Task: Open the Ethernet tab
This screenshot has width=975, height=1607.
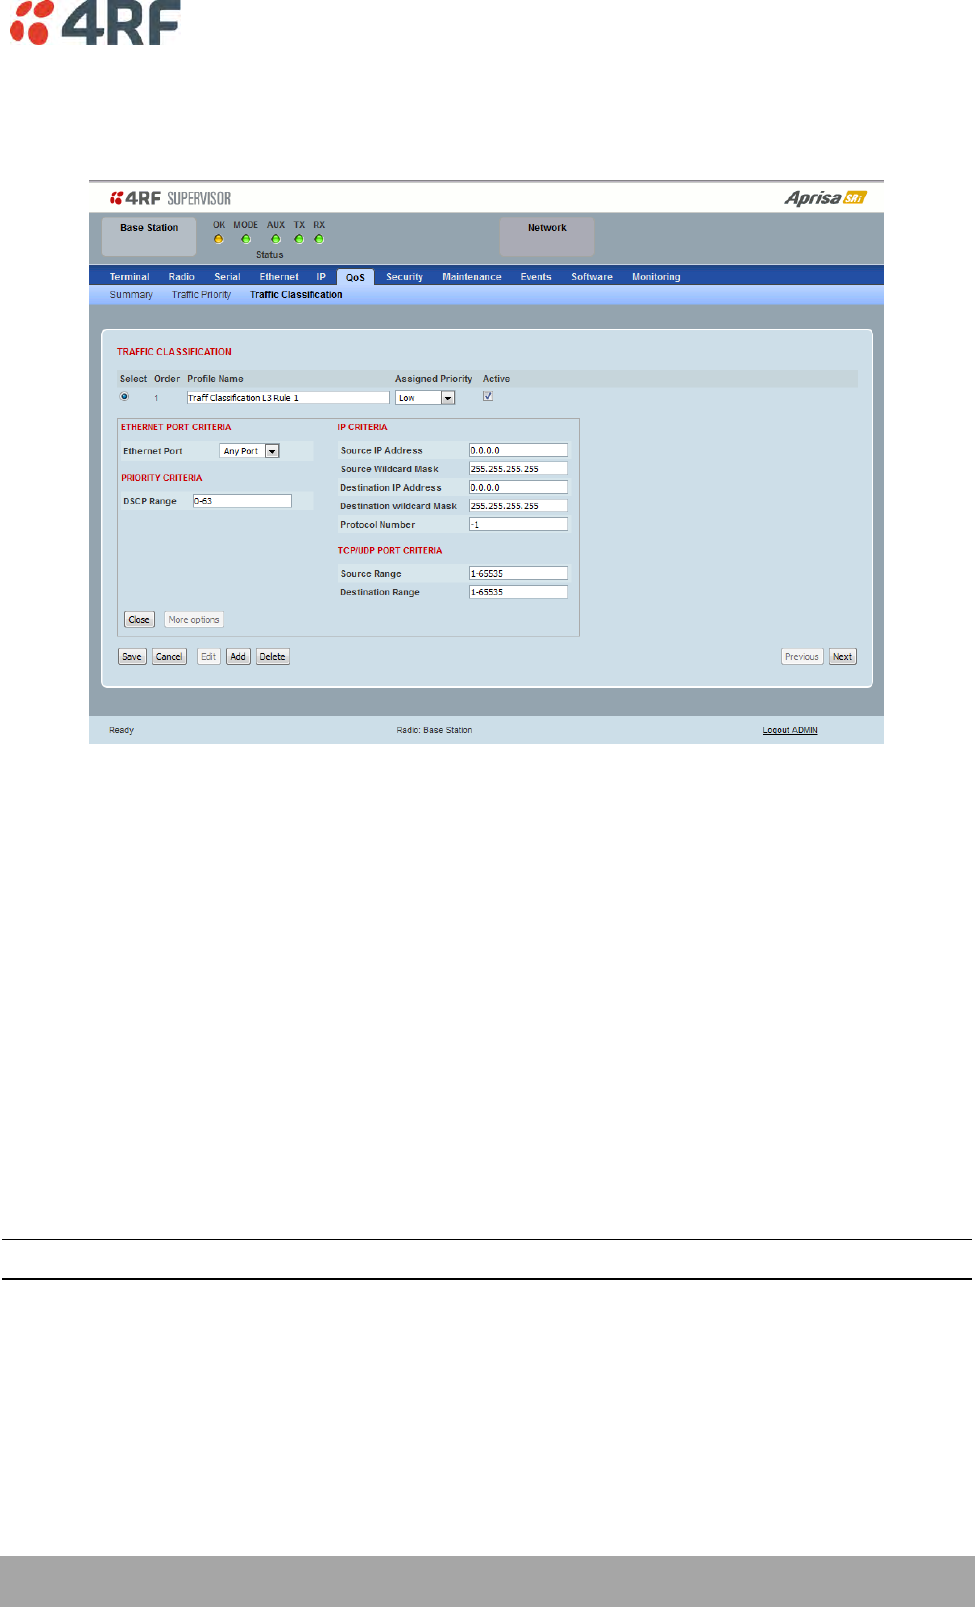Action: click(x=279, y=277)
